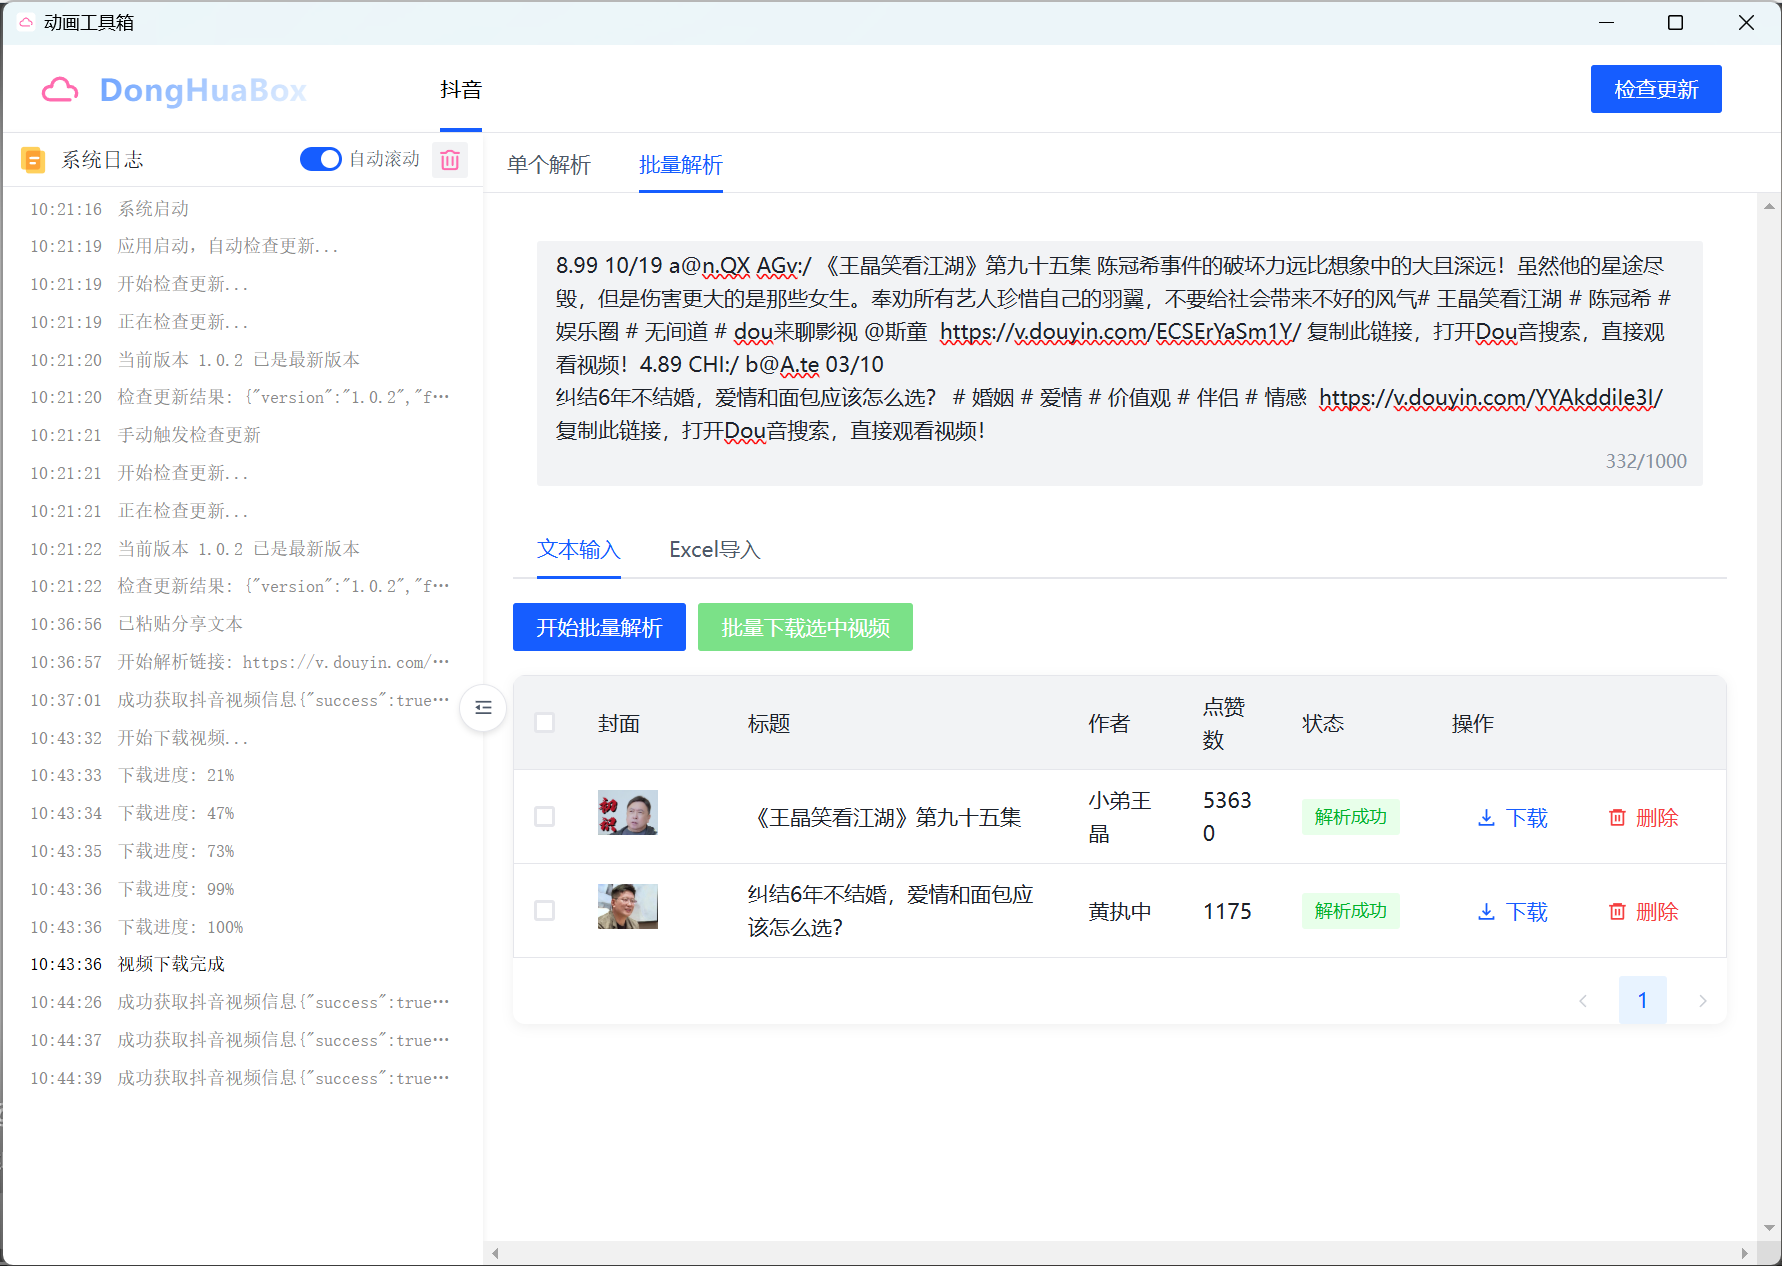
Task: Toggle the 自动滚动 auto-scroll switch
Action: pyautogui.click(x=321, y=160)
